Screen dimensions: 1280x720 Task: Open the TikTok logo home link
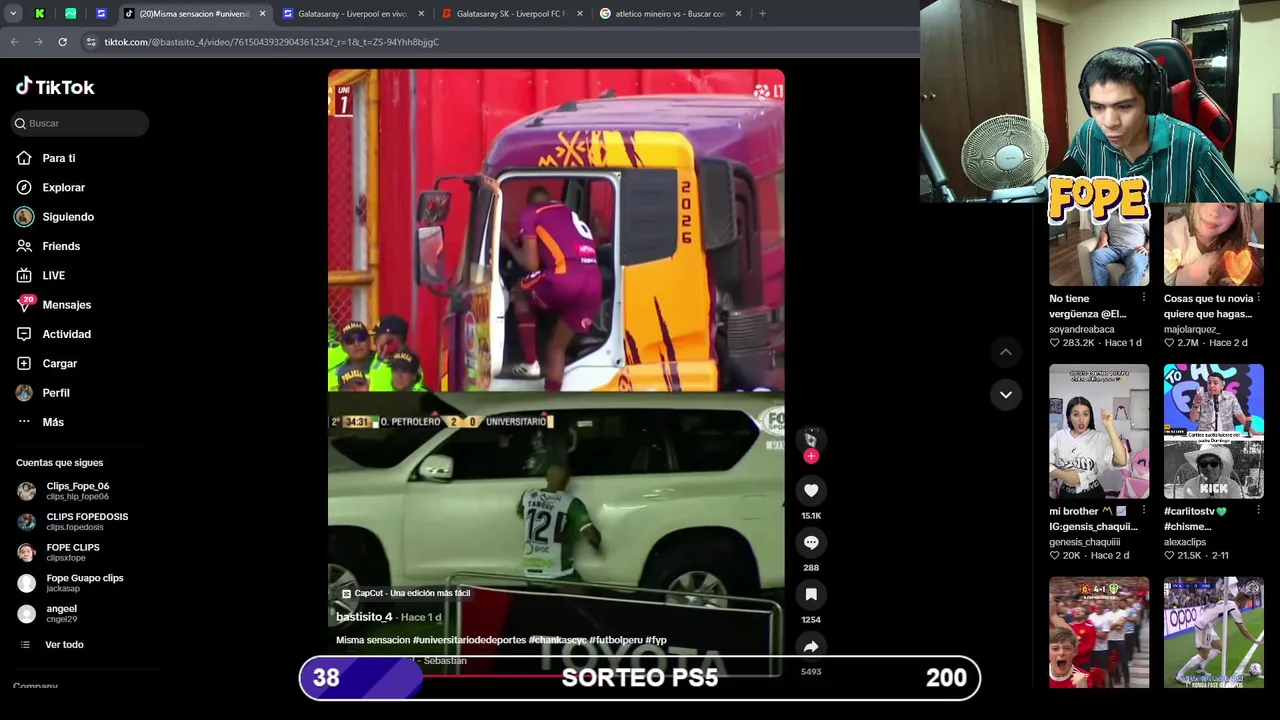pos(55,87)
